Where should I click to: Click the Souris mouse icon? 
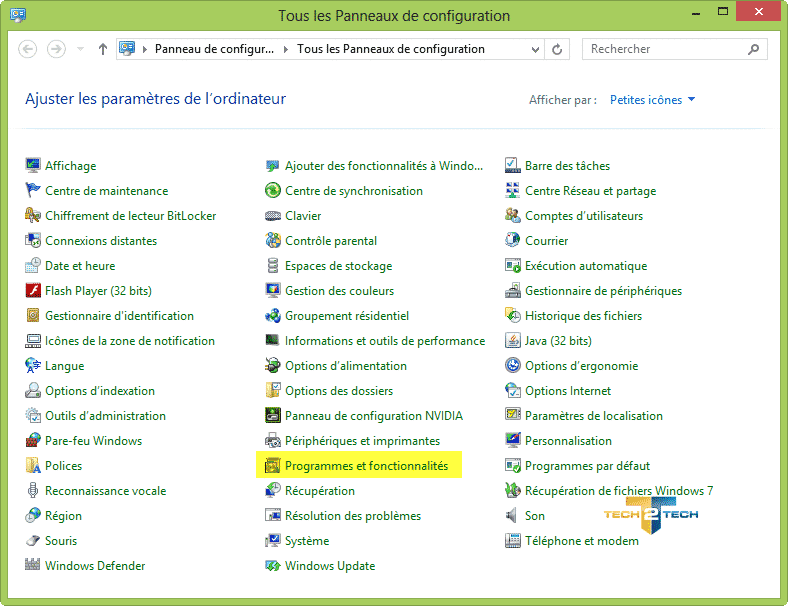pyautogui.click(x=33, y=541)
